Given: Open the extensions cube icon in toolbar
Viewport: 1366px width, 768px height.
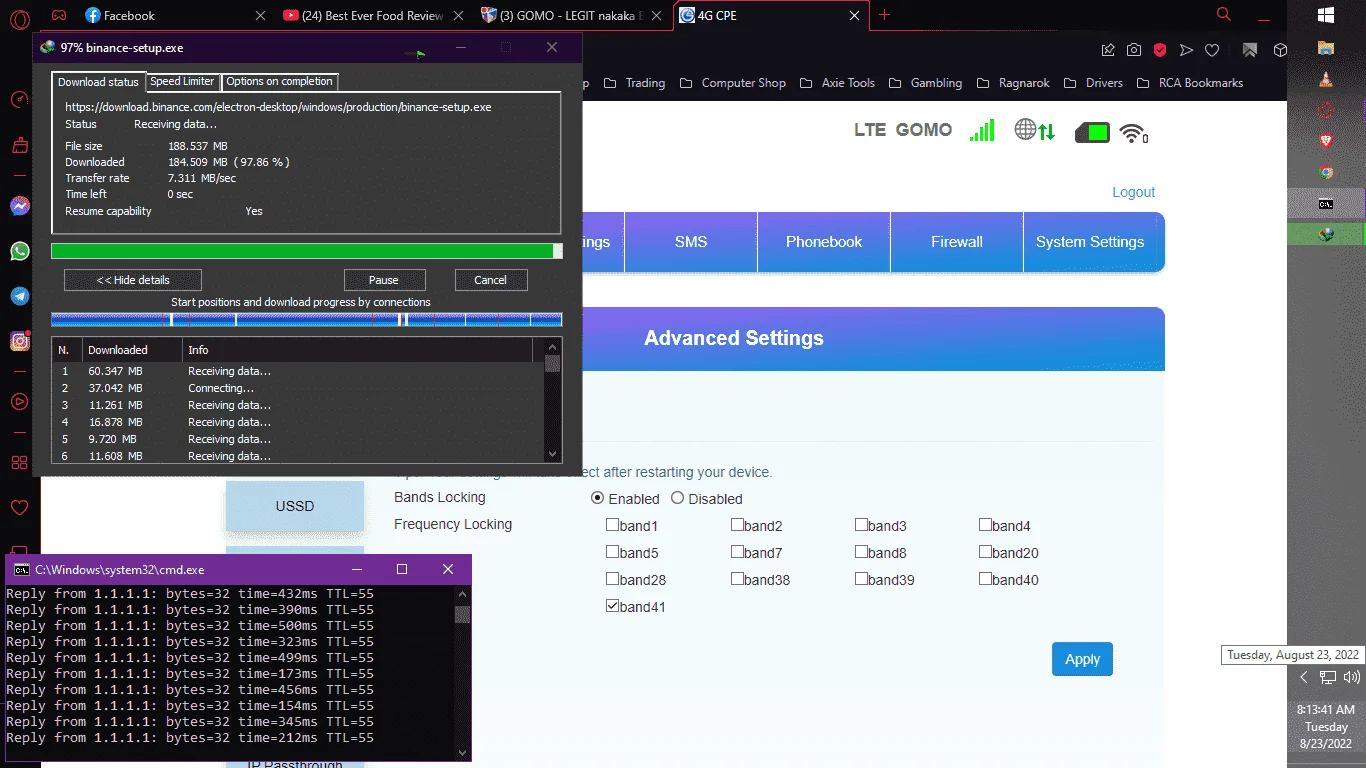Looking at the screenshot, I should click(x=1280, y=50).
